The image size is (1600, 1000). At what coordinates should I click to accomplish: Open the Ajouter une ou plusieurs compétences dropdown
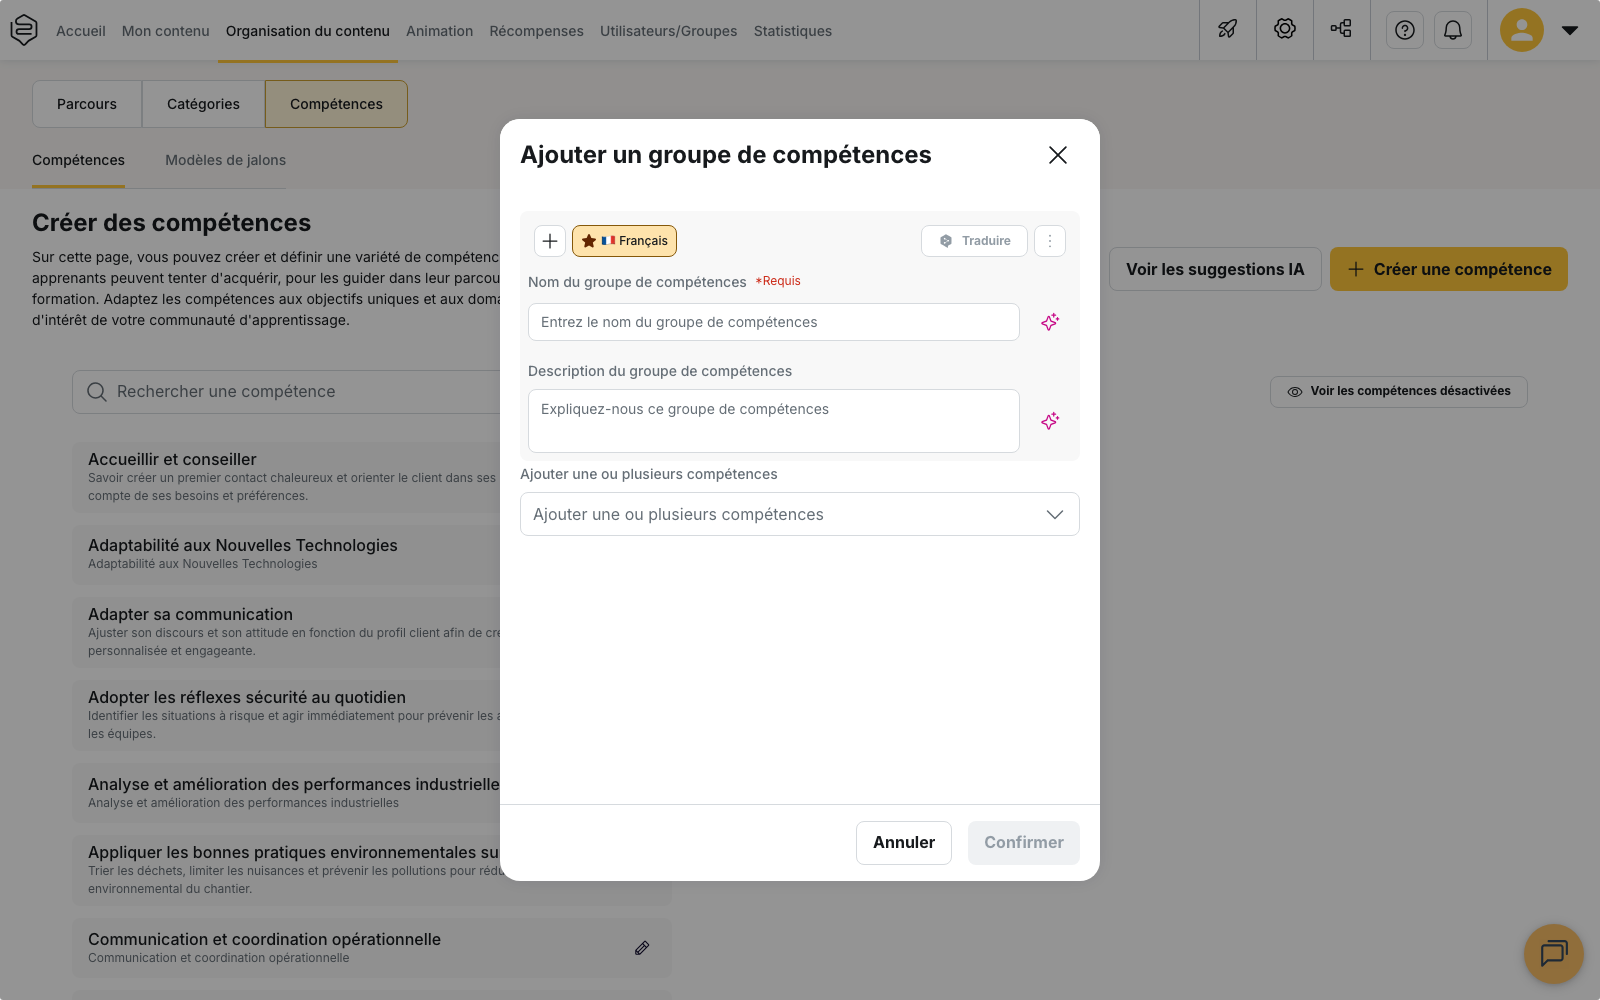[800, 514]
